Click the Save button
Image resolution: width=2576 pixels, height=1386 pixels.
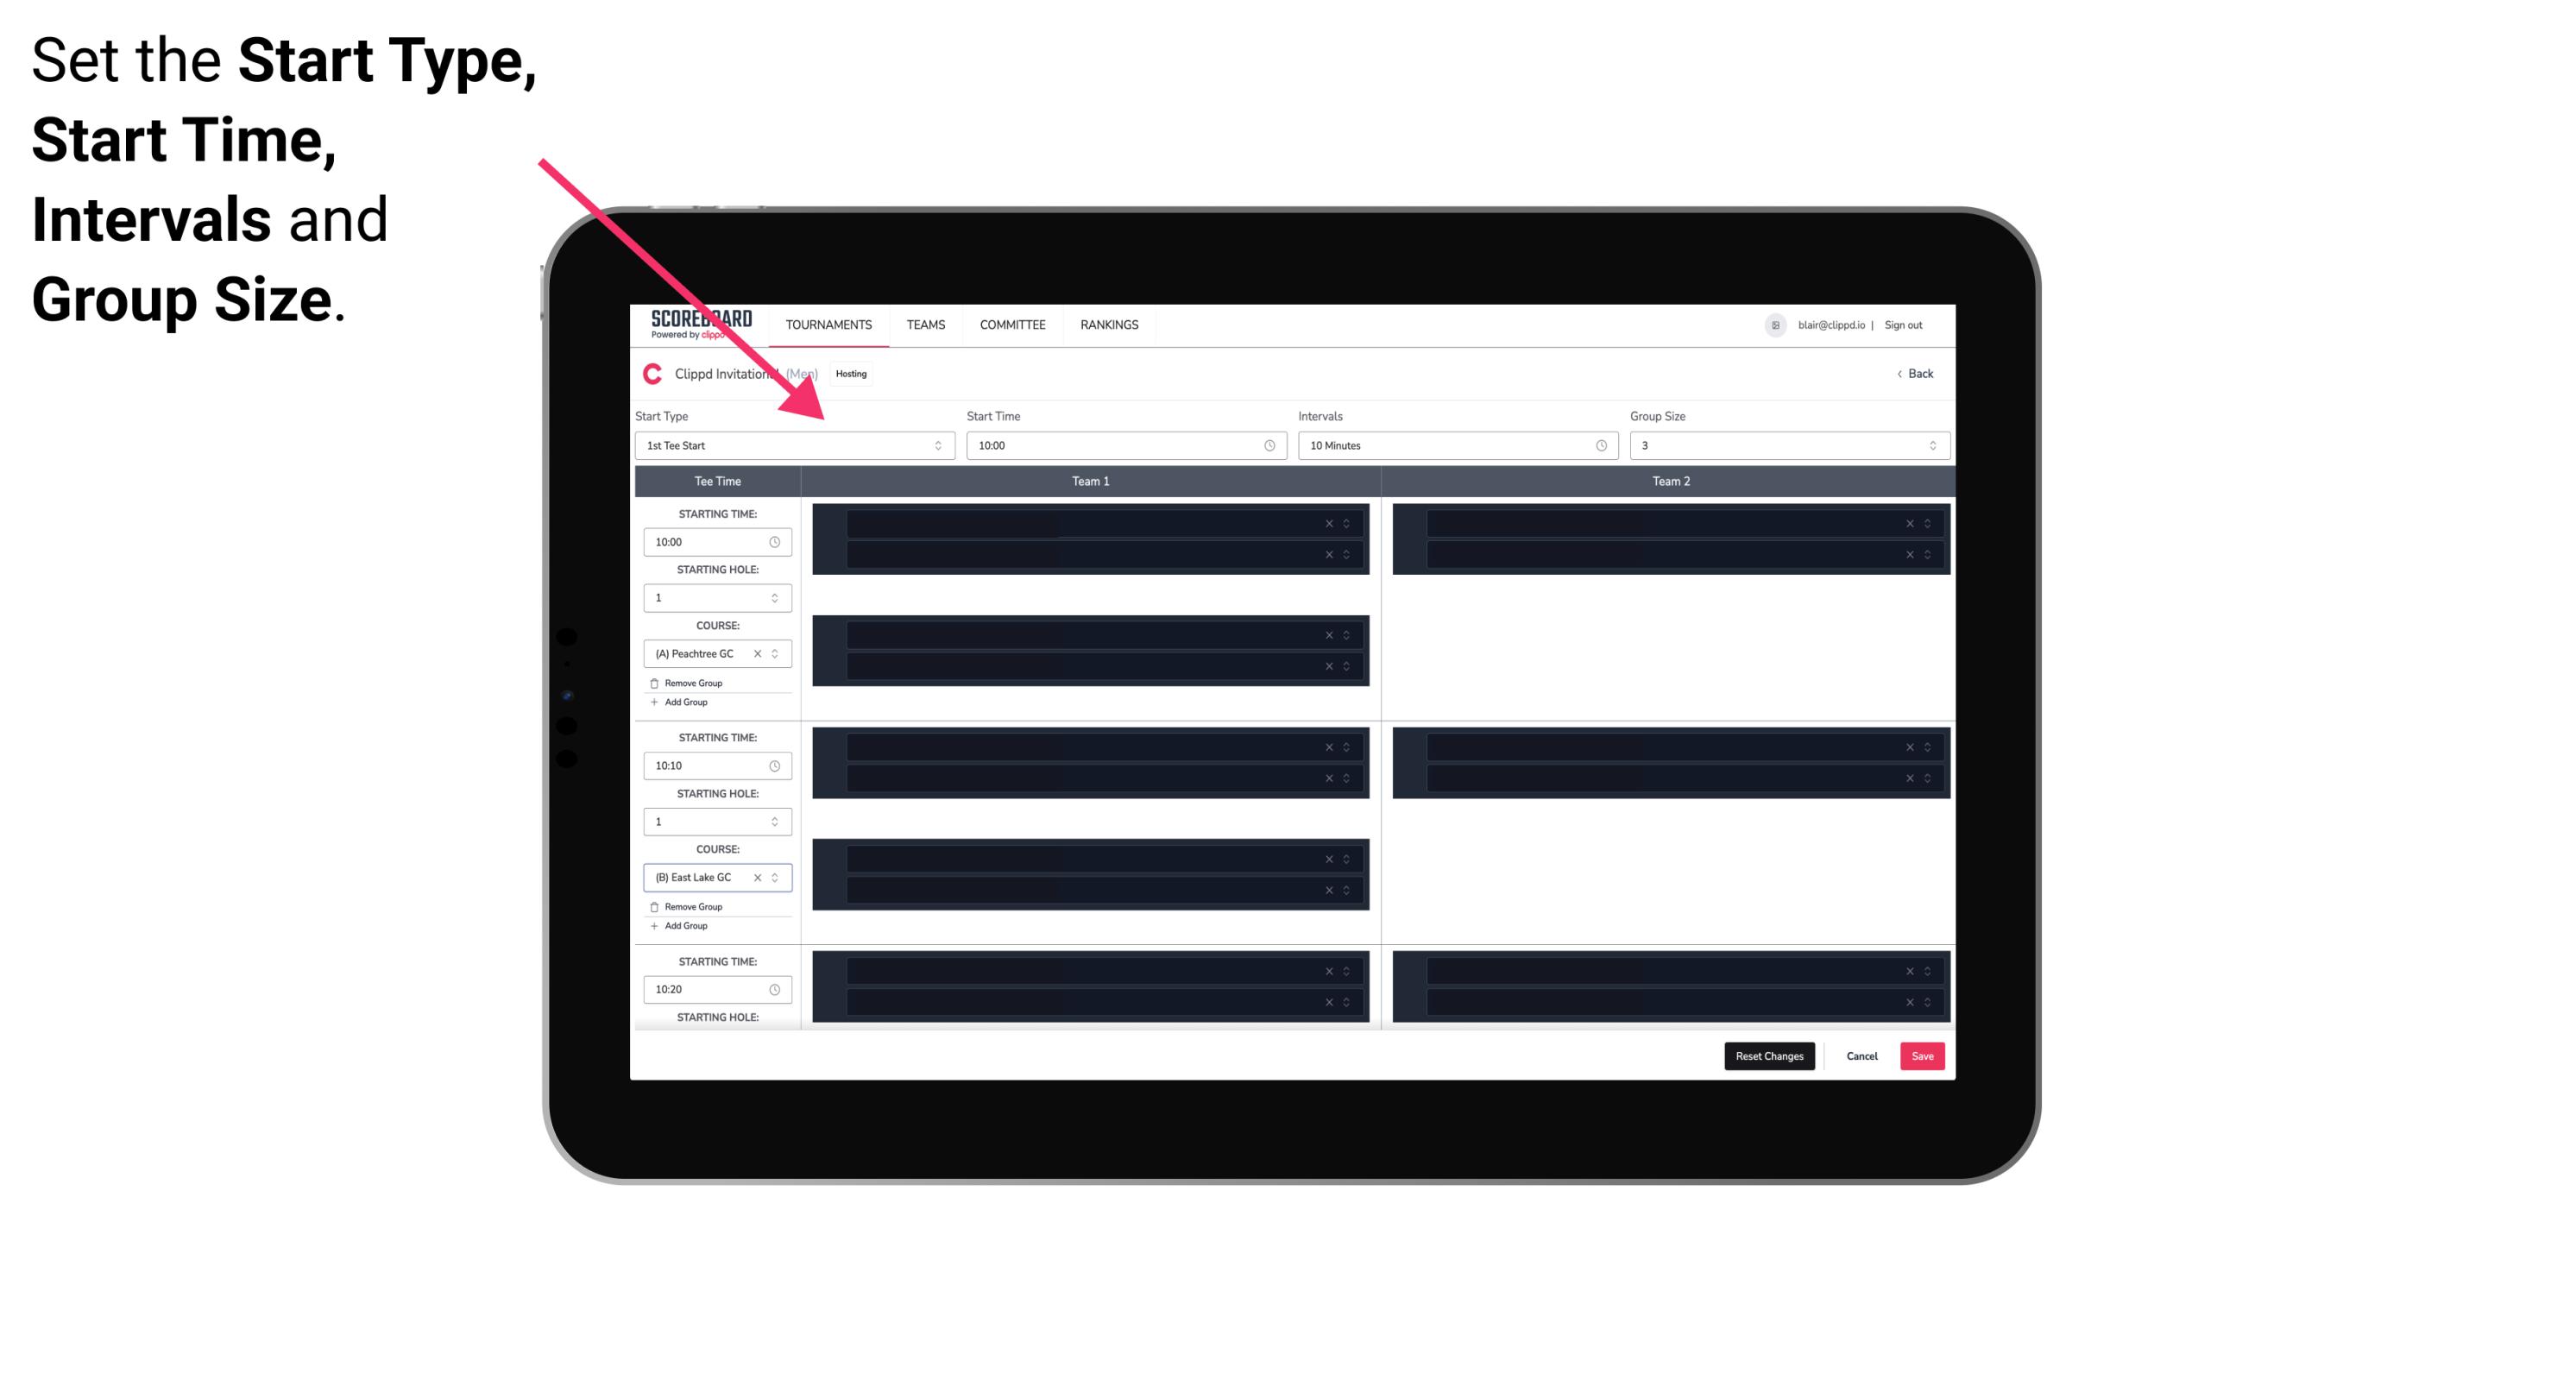pos(1923,1056)
